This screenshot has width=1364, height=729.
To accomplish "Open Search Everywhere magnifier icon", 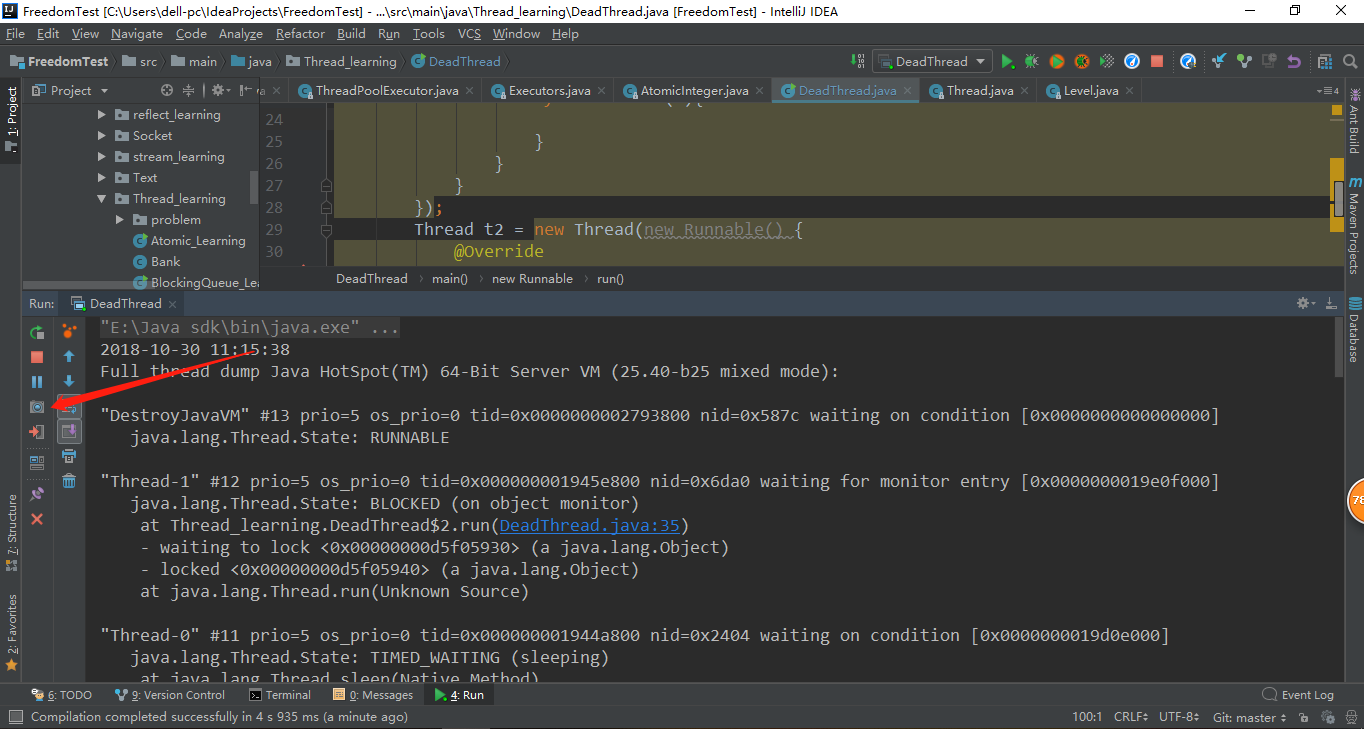I will (1349, 62).
